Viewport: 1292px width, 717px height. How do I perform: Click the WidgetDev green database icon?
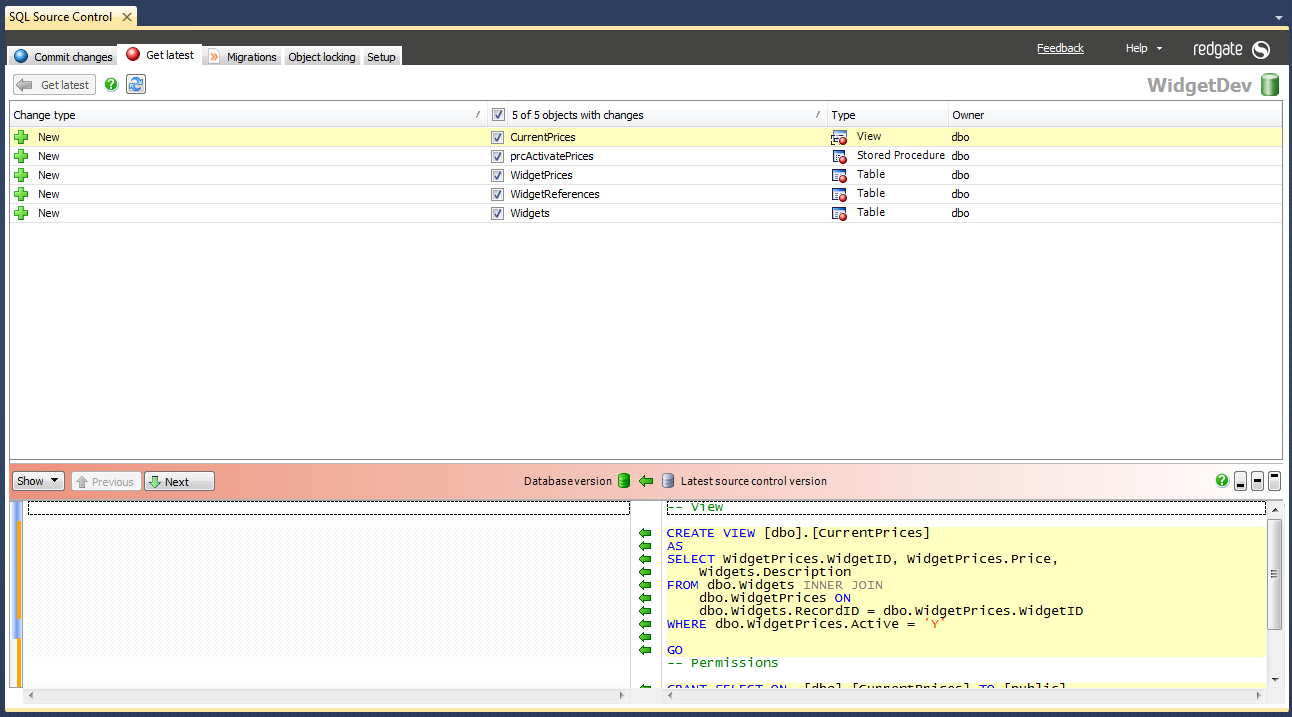(x=1269, y=85)
